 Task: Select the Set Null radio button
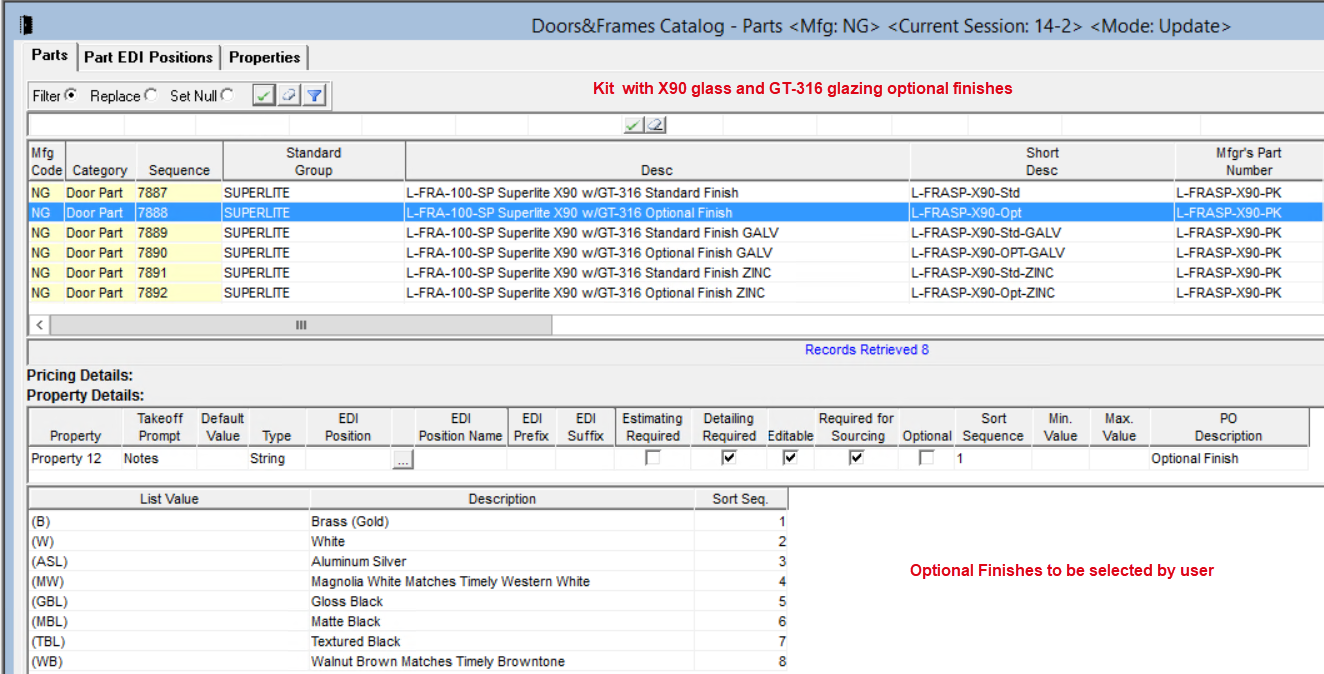227,96
